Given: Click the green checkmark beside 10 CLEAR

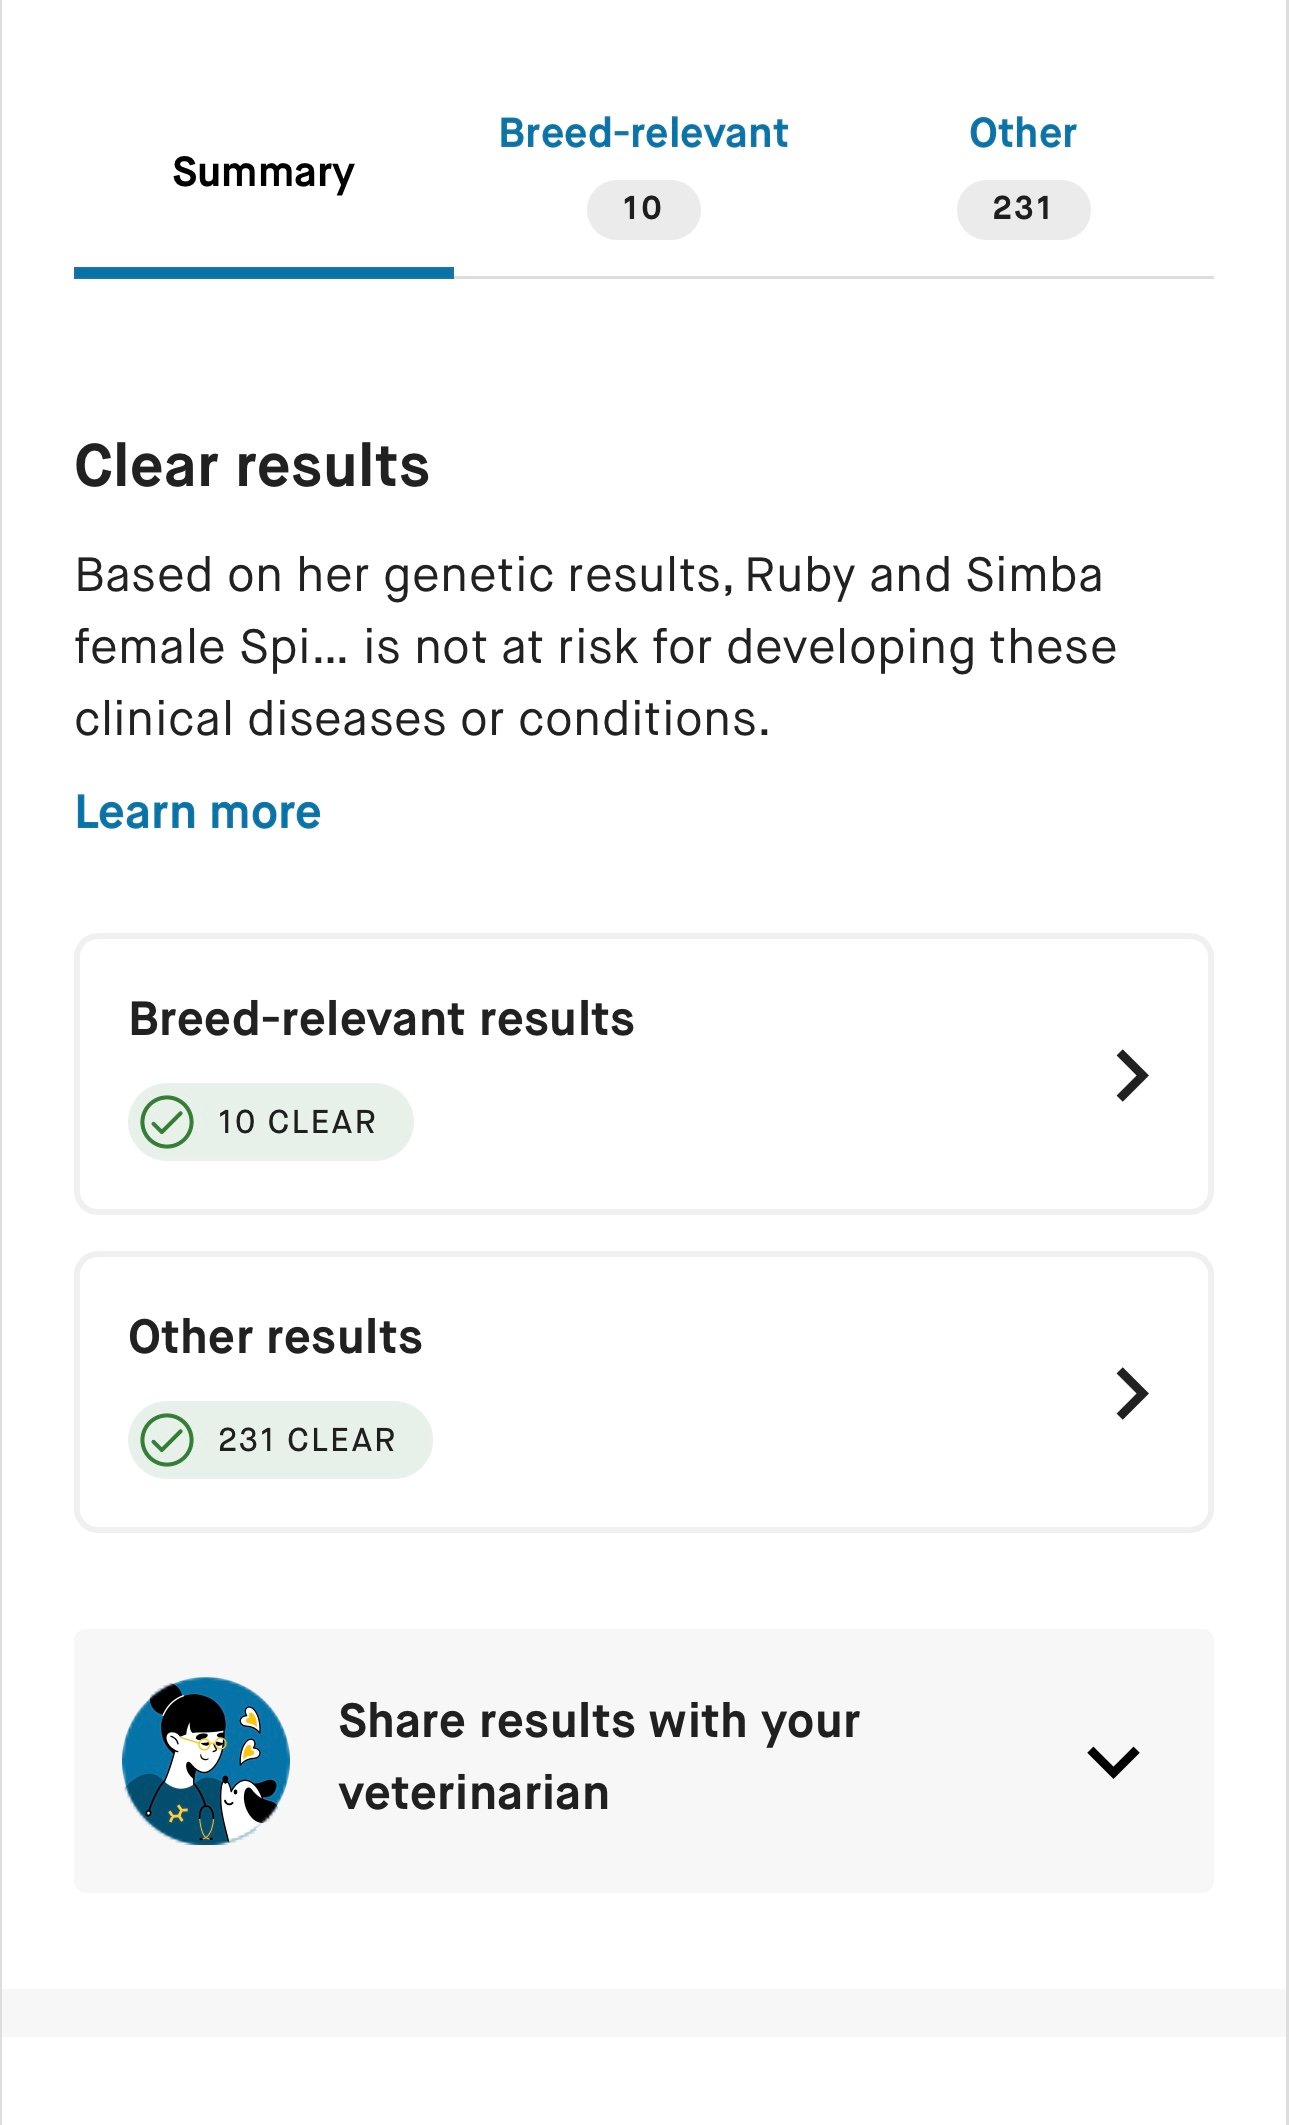Looking at the screenshot, I should pos(167,1122).
